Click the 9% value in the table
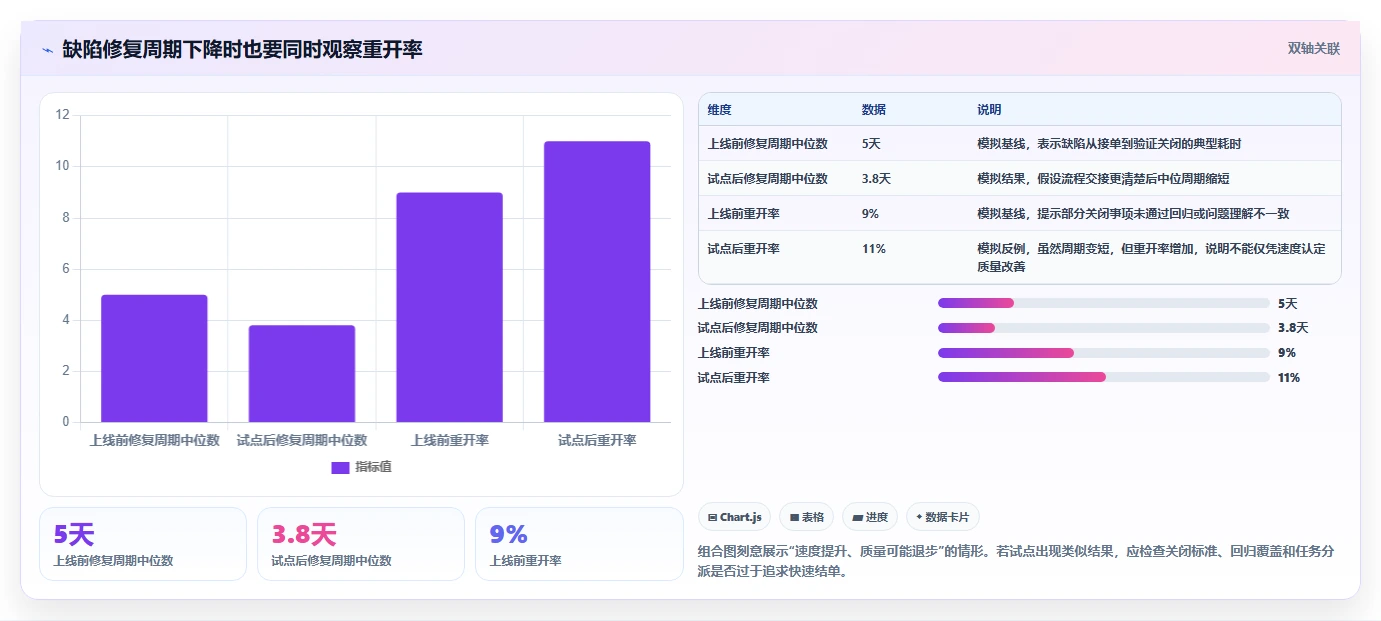This screenshot has width=1381, height=621. (870, 214)
